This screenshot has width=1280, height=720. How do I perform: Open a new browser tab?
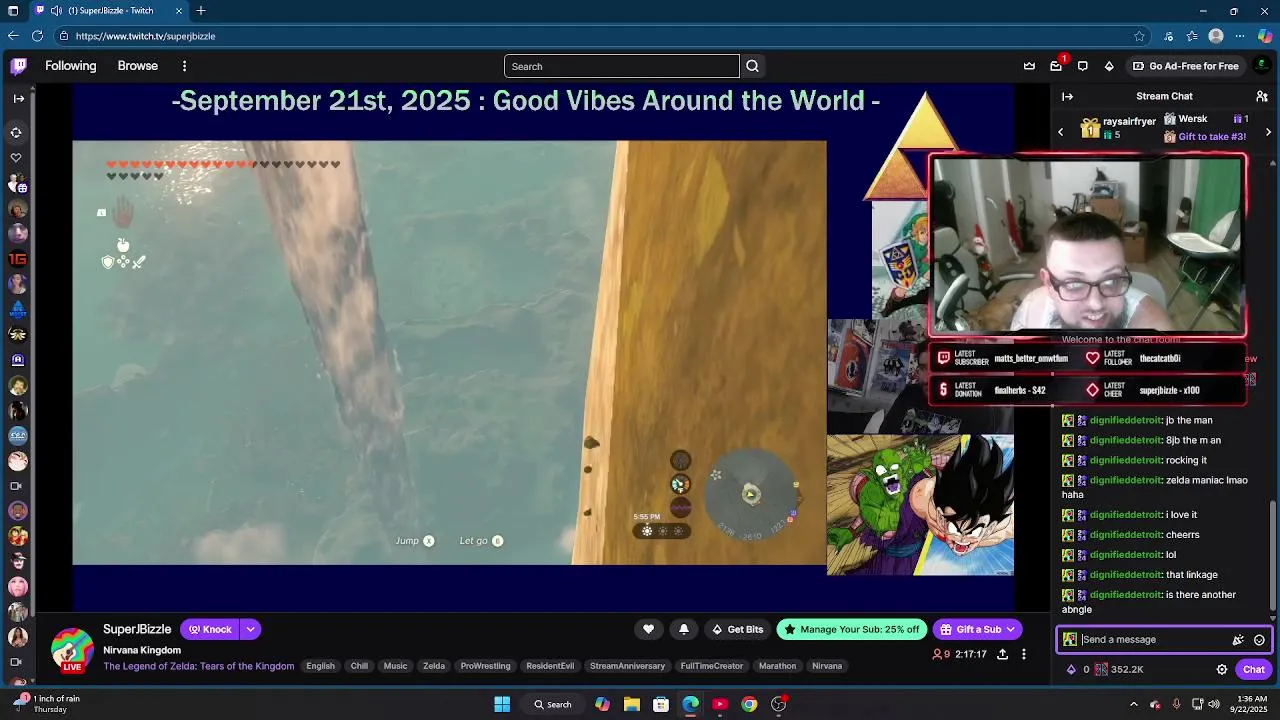click(201, 11)
